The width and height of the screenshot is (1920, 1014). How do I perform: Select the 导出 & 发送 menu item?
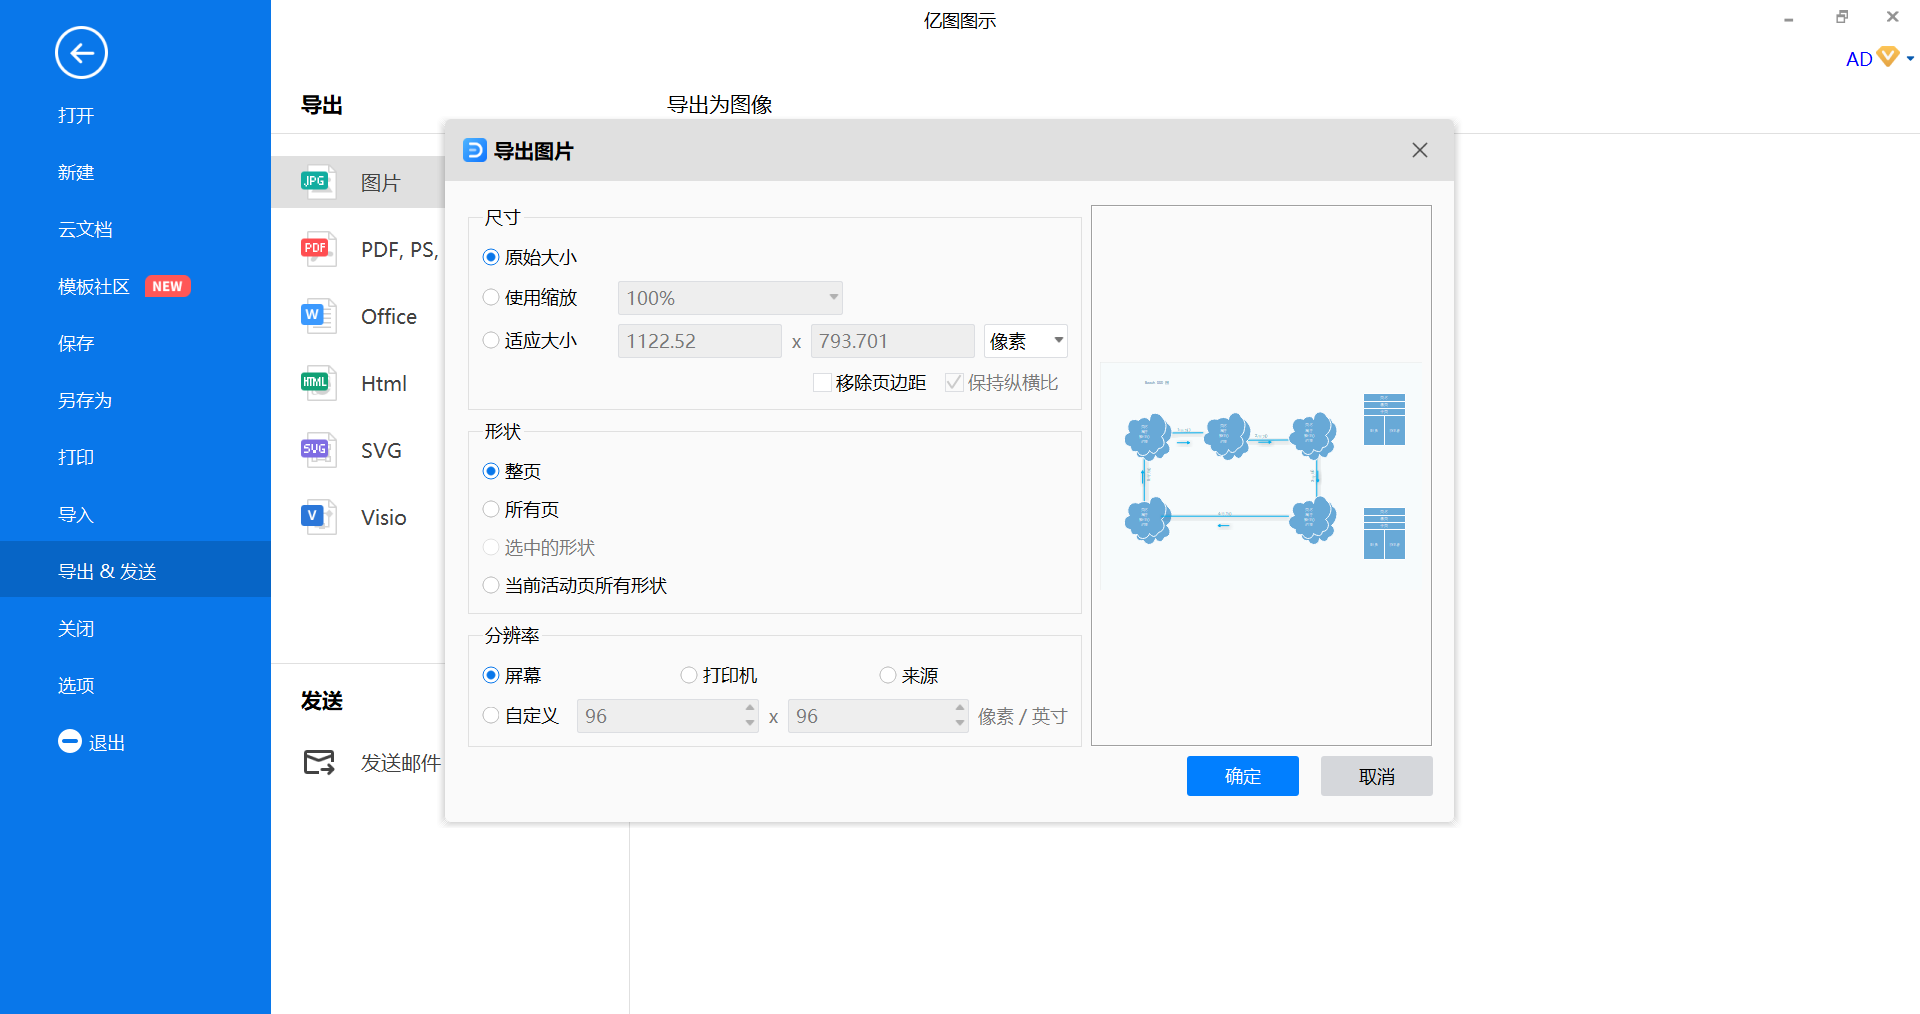pyautogui.click(x=135, y=570)
